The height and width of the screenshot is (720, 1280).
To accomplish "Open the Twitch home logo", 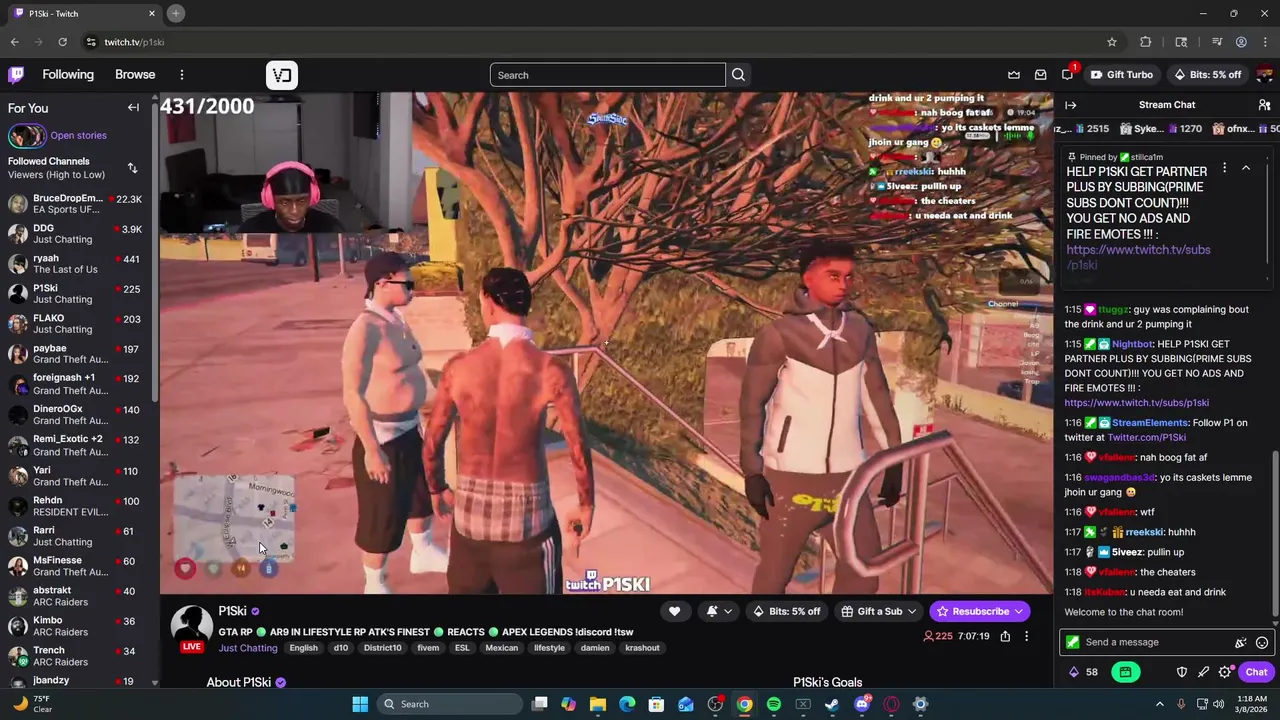I will [16, 75].
